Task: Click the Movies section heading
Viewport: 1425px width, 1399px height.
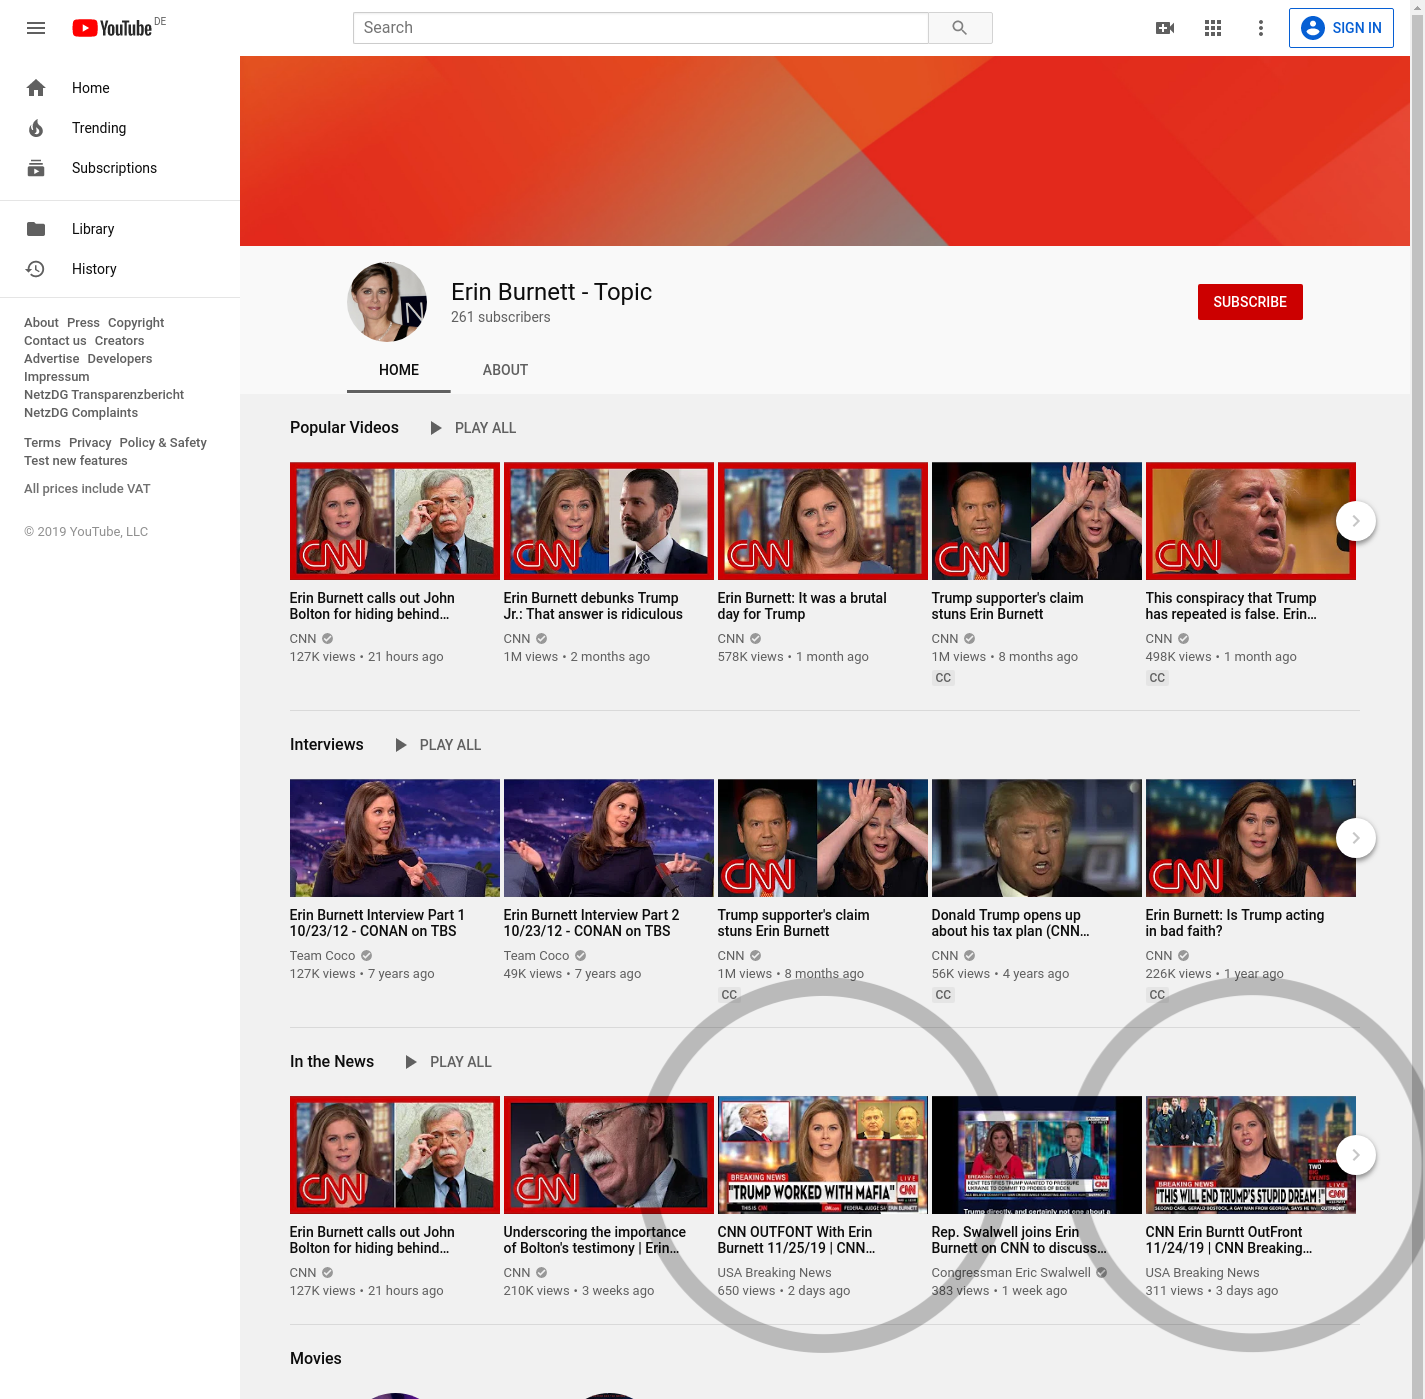Action: 316,1359
